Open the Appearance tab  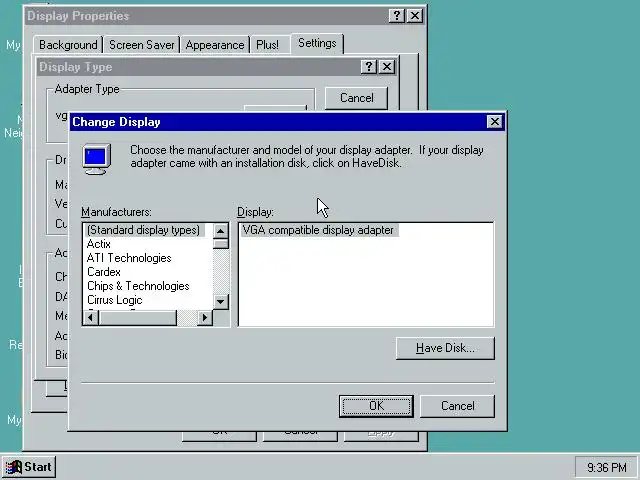point(215,45)
